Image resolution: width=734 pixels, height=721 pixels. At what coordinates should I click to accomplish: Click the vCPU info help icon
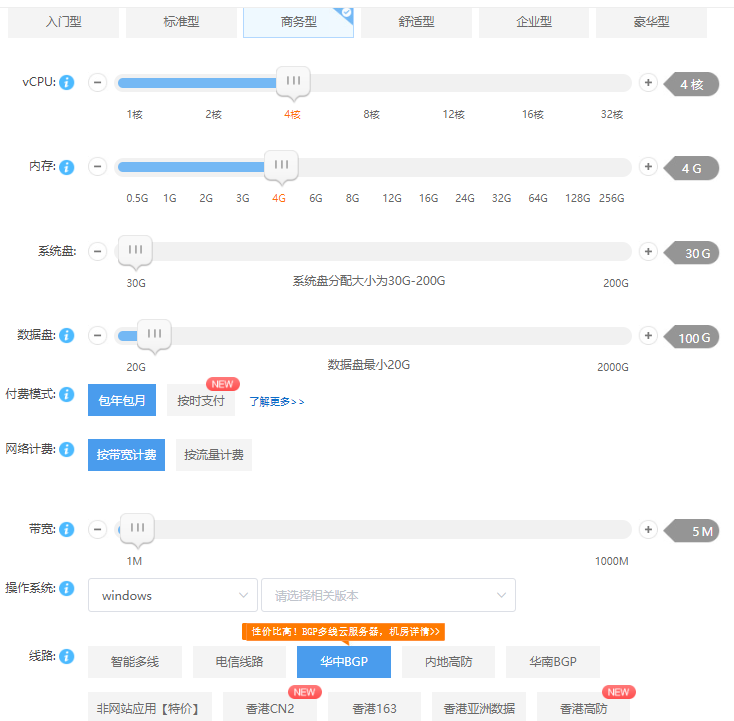(x=67, y=83)
